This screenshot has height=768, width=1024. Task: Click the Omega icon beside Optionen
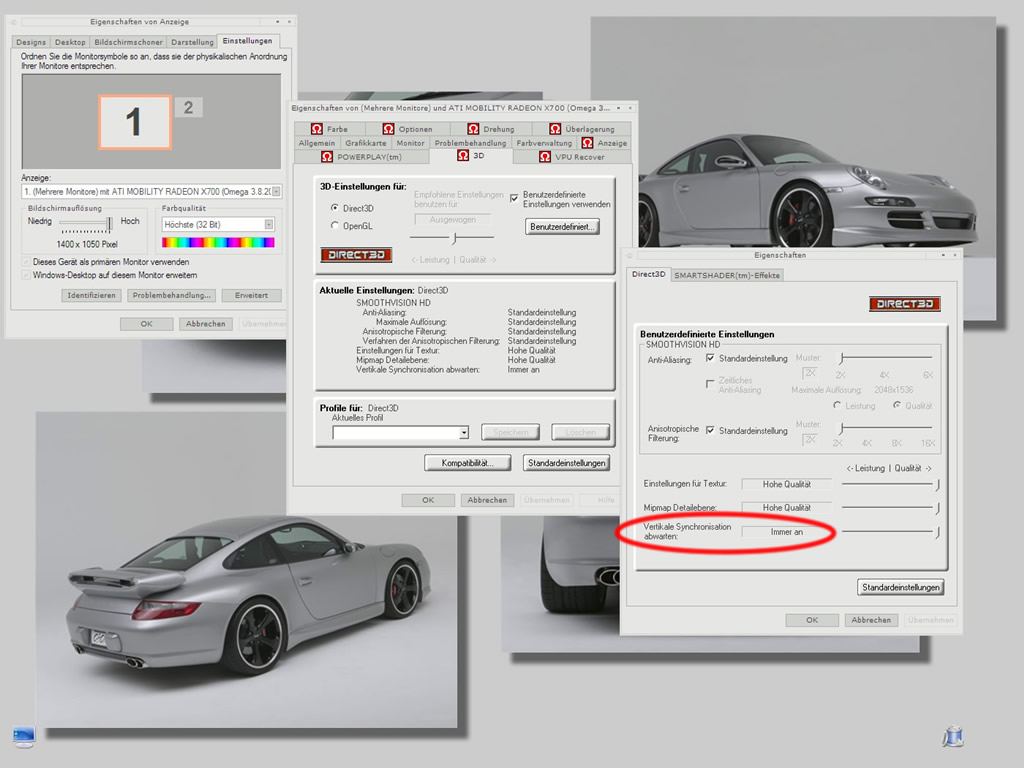point(388,129)
